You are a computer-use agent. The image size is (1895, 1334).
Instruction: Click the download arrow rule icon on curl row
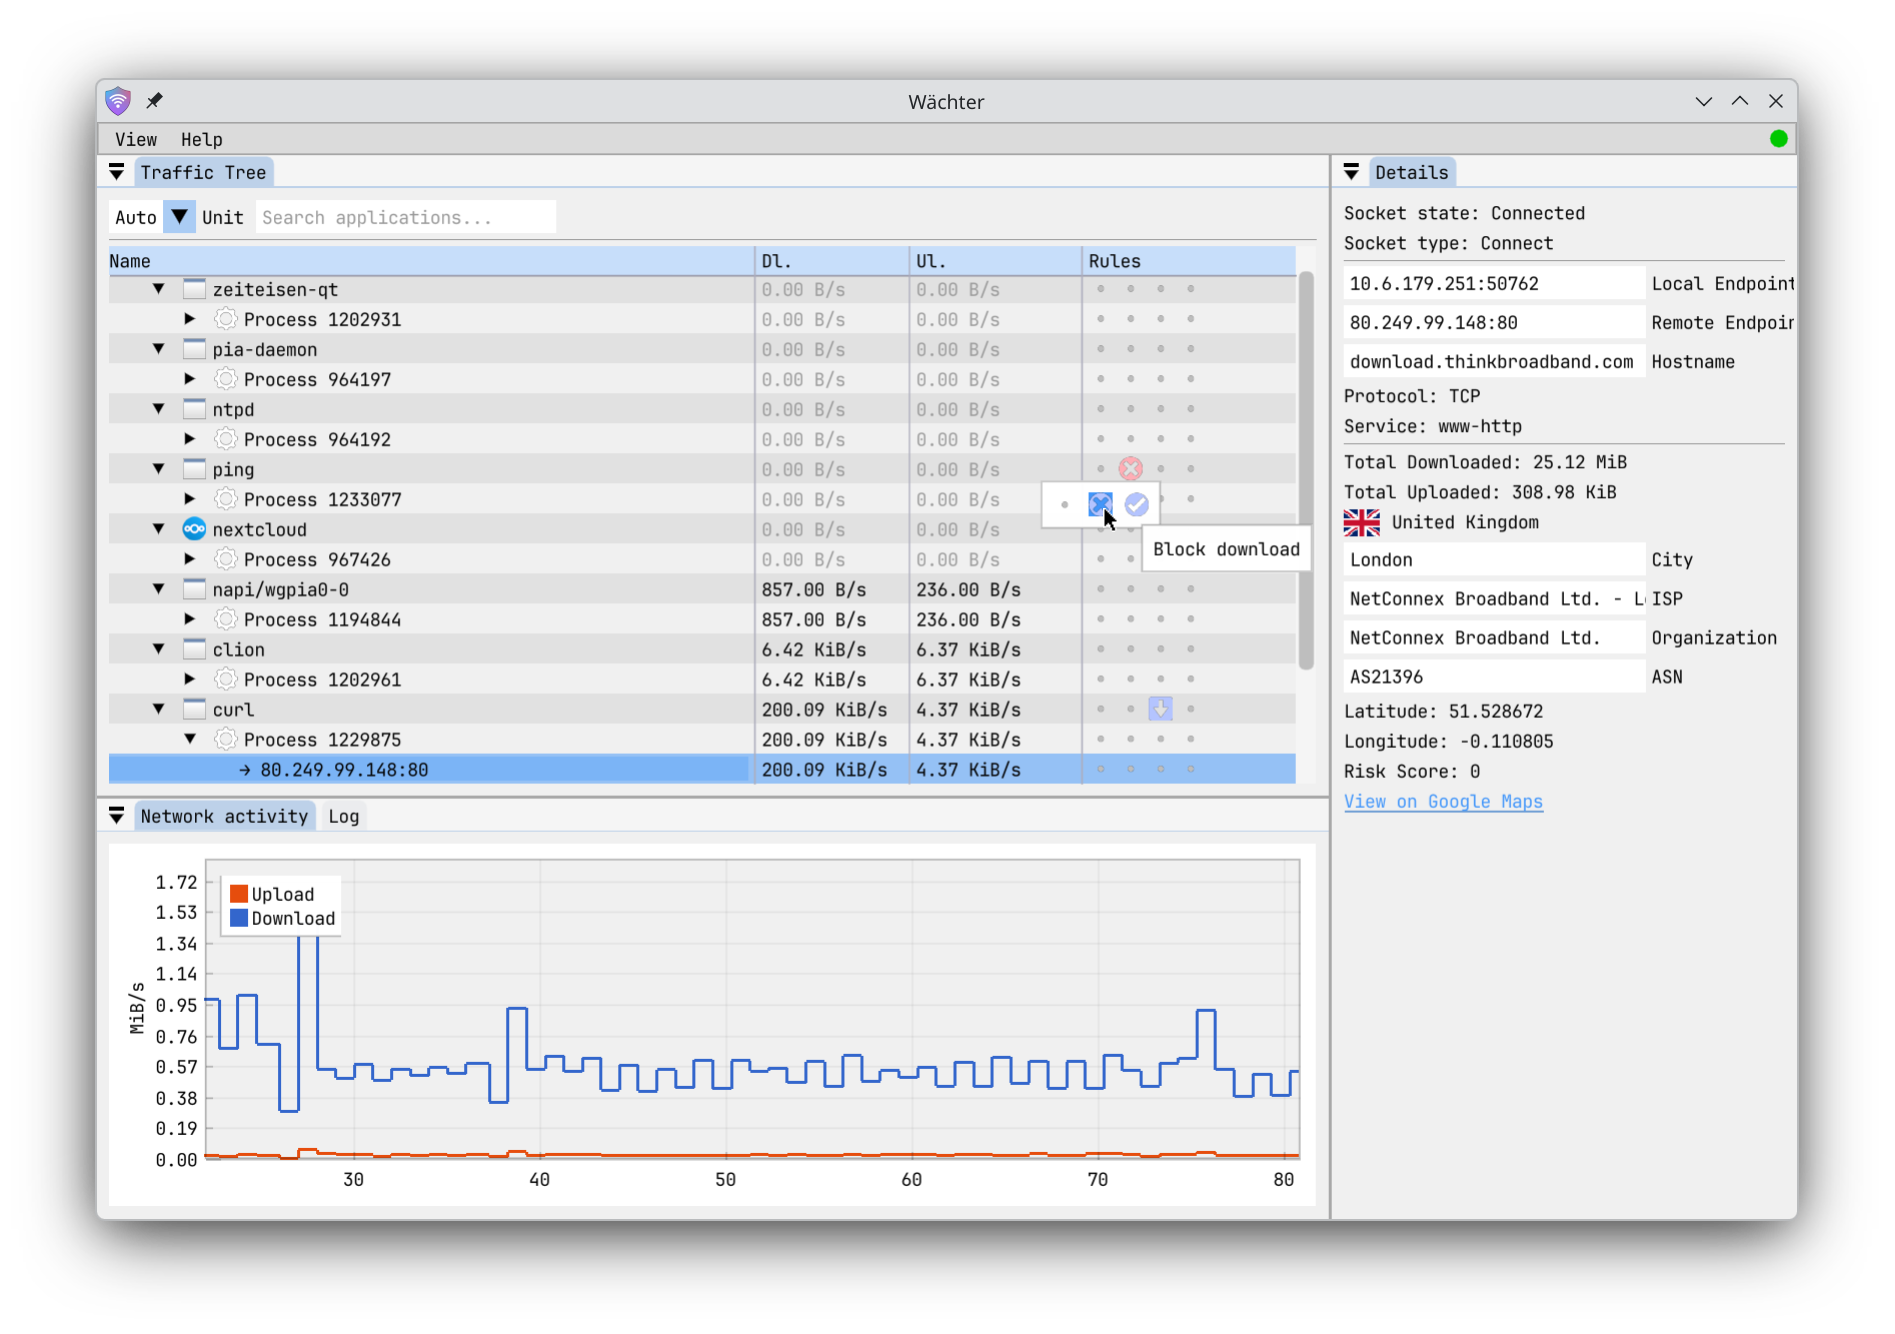tap(1160, 709)
